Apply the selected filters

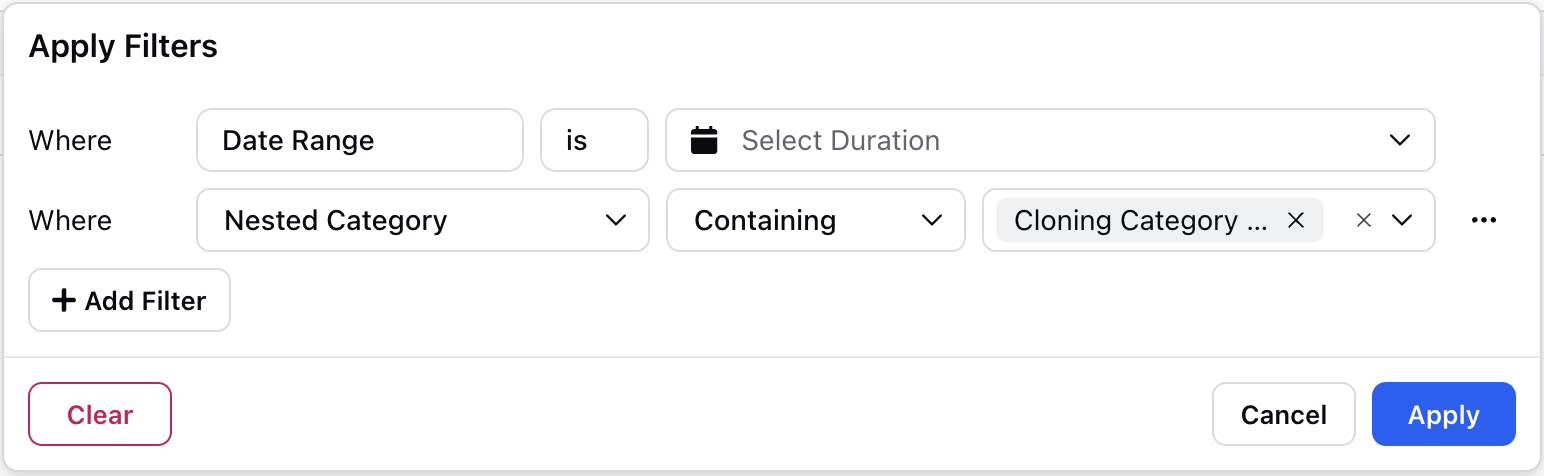(1444, 415)
